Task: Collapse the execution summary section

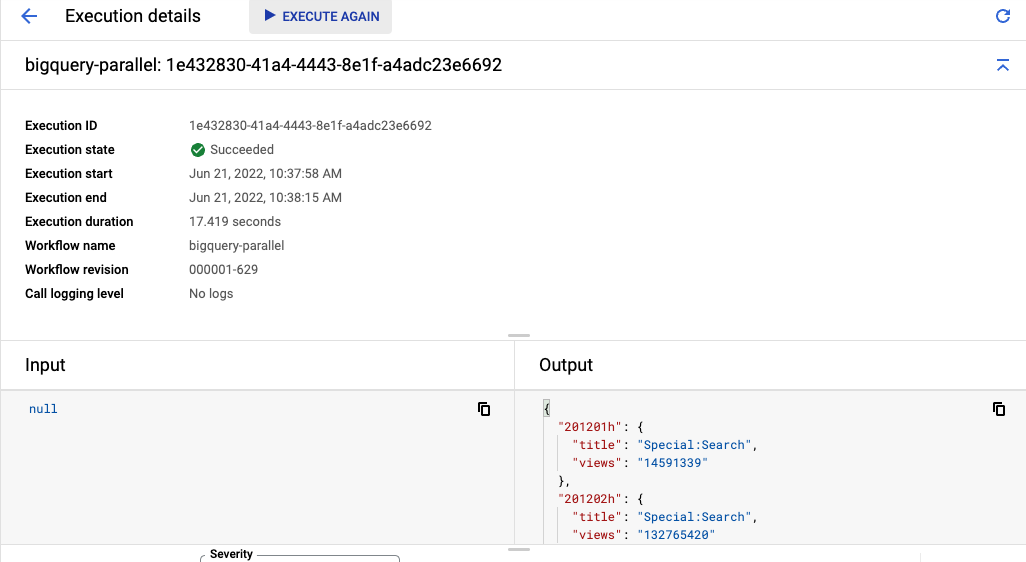Action: point(1003,65)
